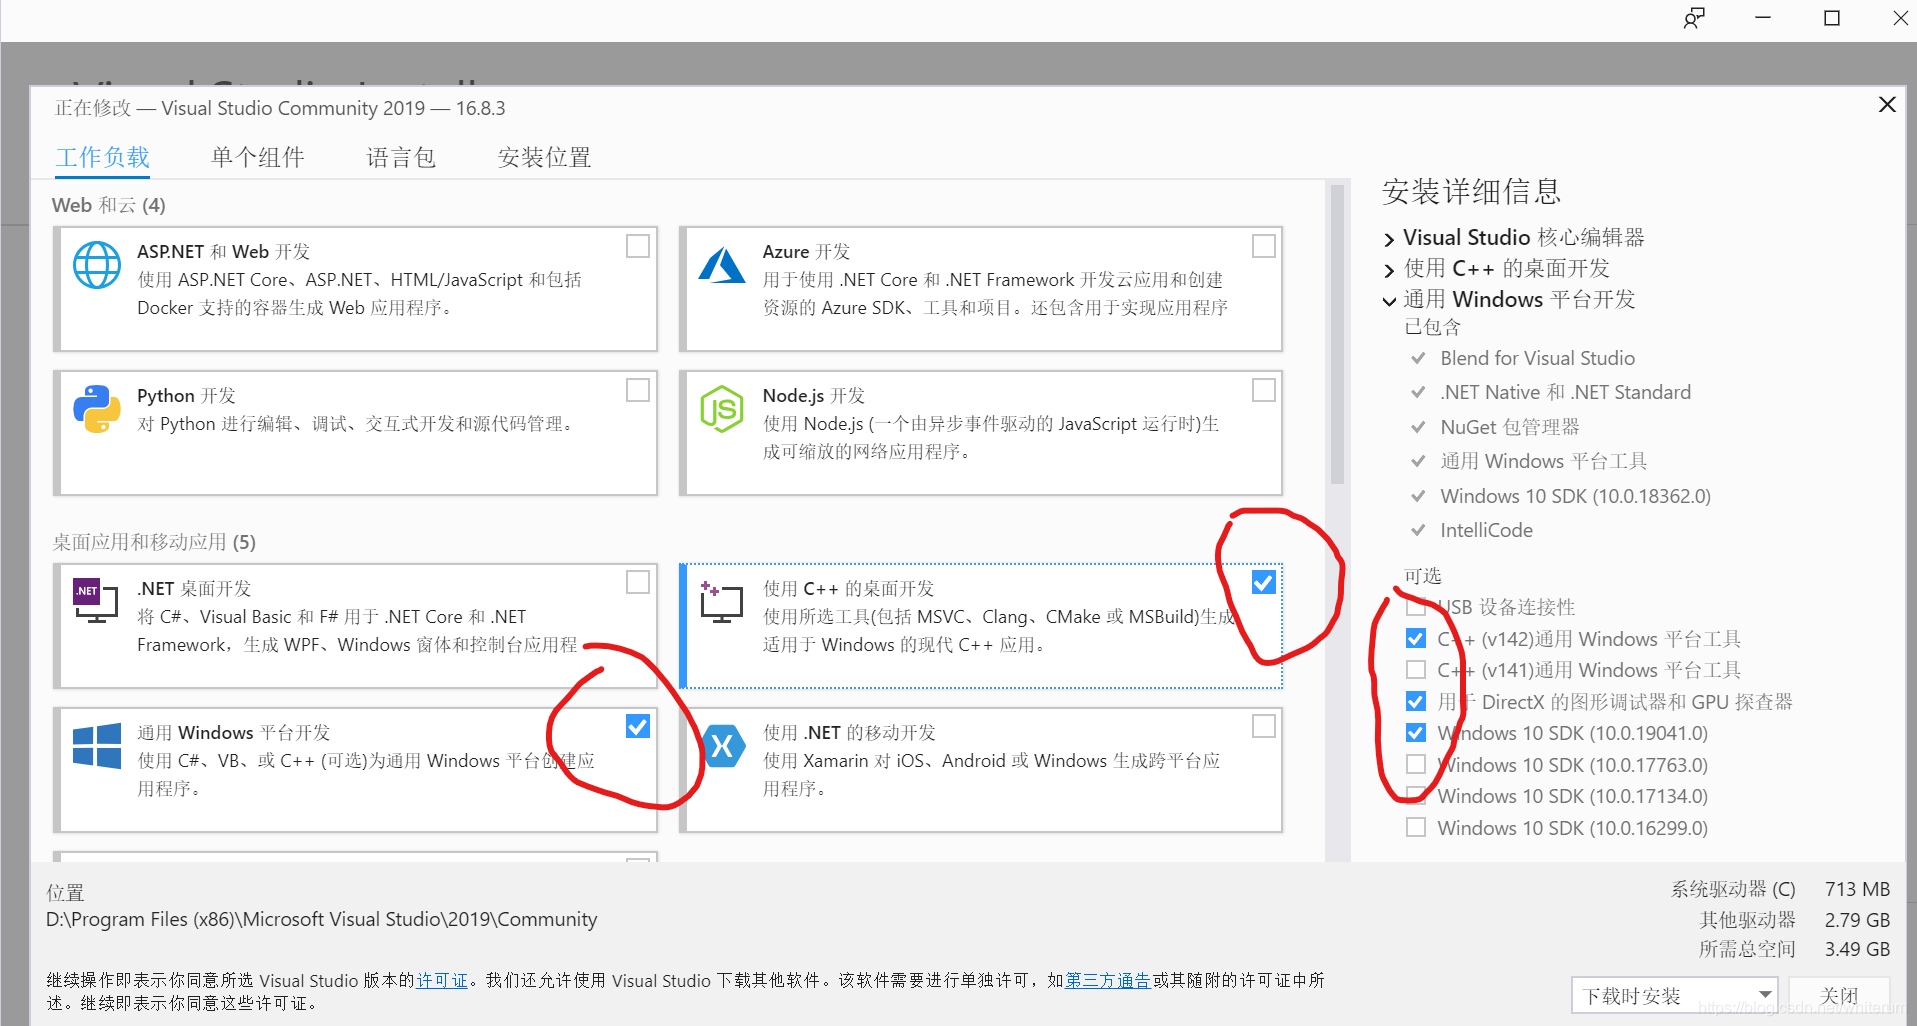
Task: Select 通用 Windows 平台工具 included item
Action: 1543,461
